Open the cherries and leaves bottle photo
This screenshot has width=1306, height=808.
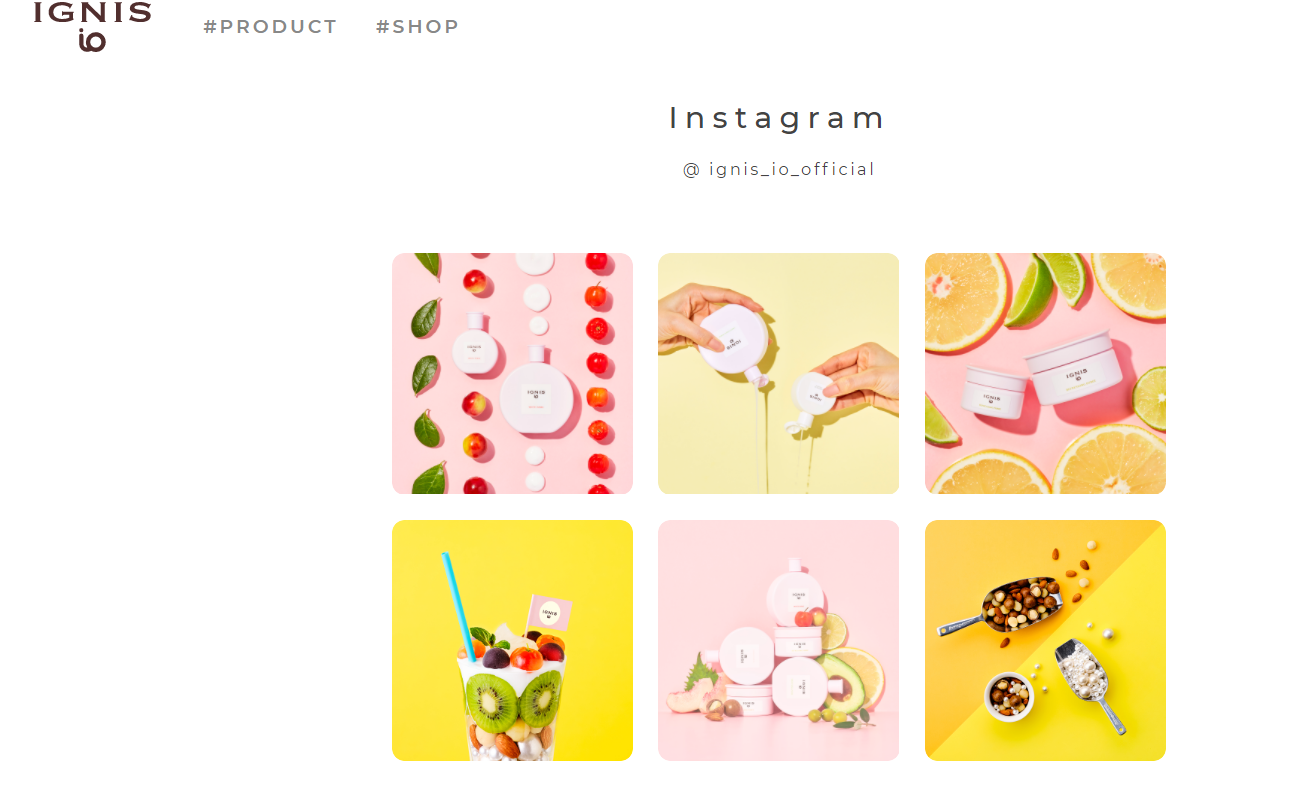512,373
